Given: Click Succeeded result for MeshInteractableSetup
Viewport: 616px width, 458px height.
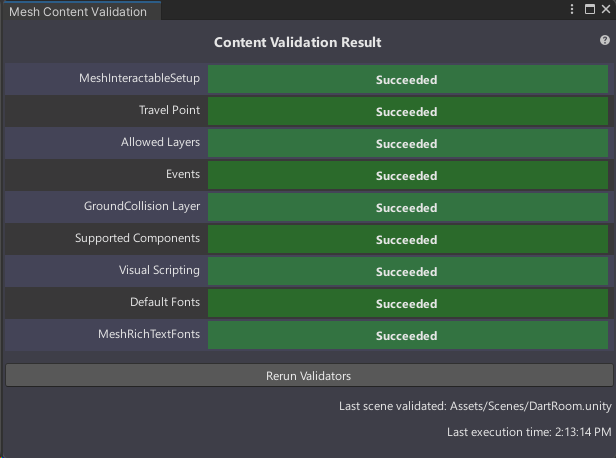Looking at the screenshot, I should pyautogui.click(x=408, y=79).
